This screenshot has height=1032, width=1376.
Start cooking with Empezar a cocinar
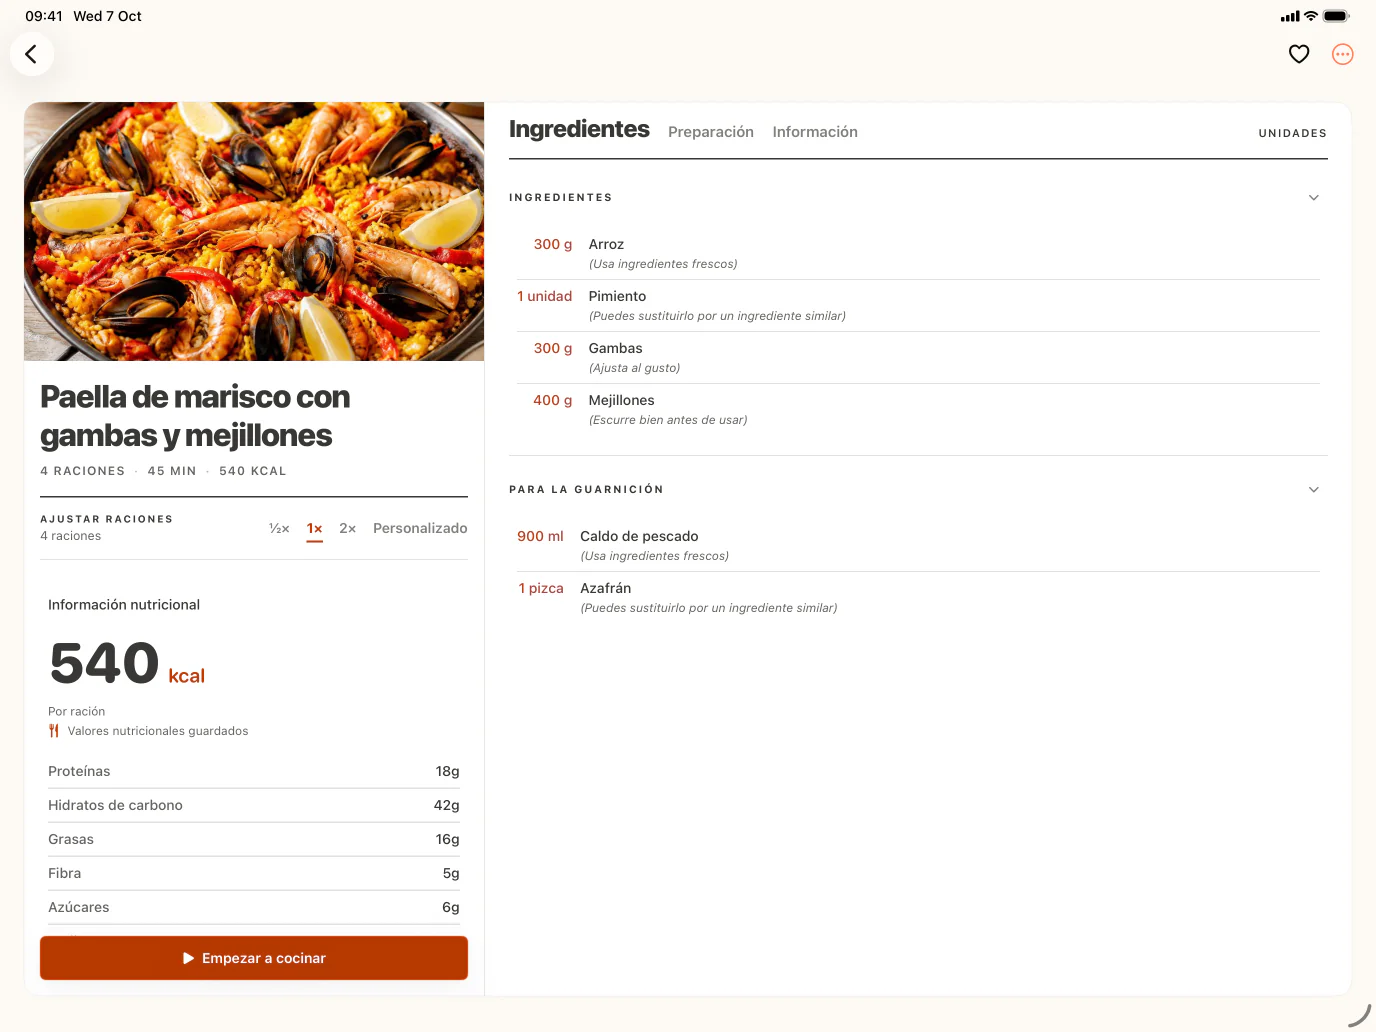pos(254,958)
